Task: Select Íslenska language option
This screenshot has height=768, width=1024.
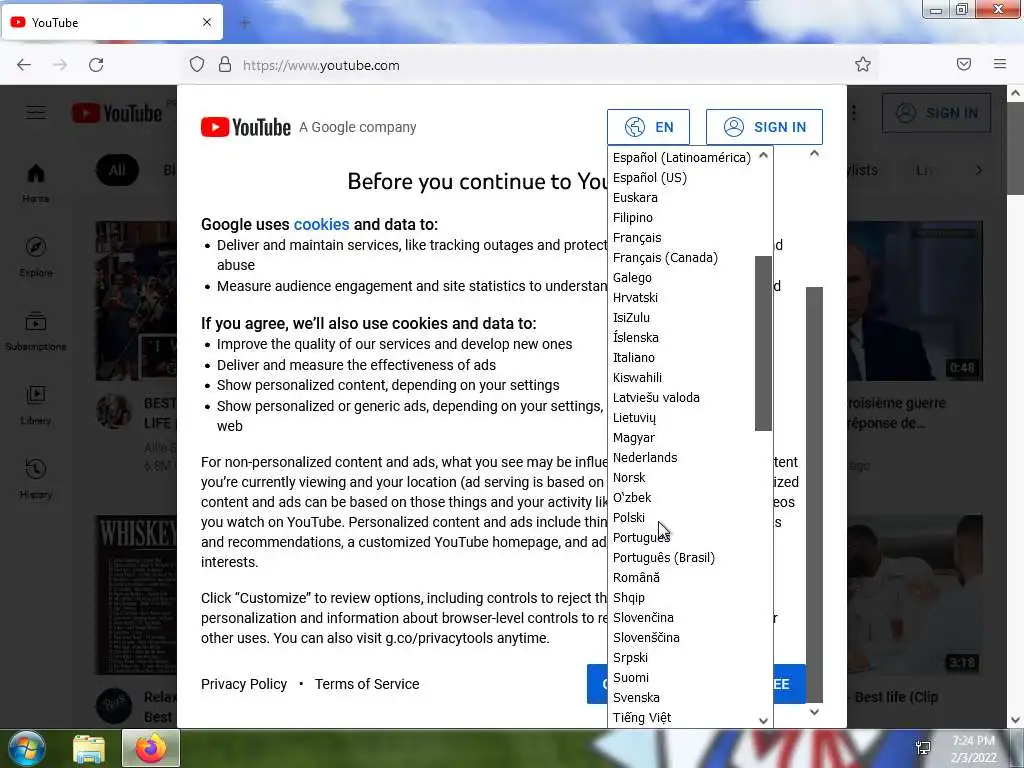Action: click(x=681, y=338)
